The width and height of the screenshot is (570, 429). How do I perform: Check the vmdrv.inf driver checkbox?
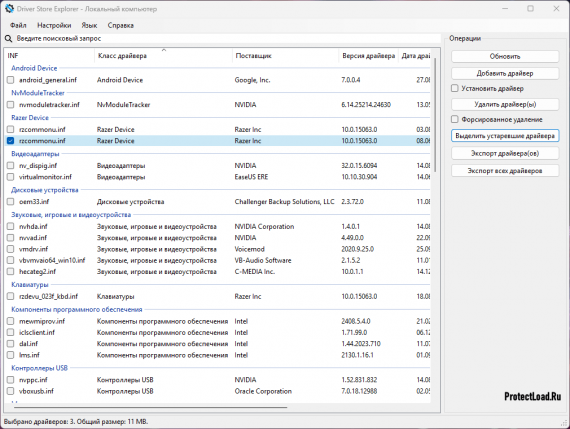click(11, 249)
